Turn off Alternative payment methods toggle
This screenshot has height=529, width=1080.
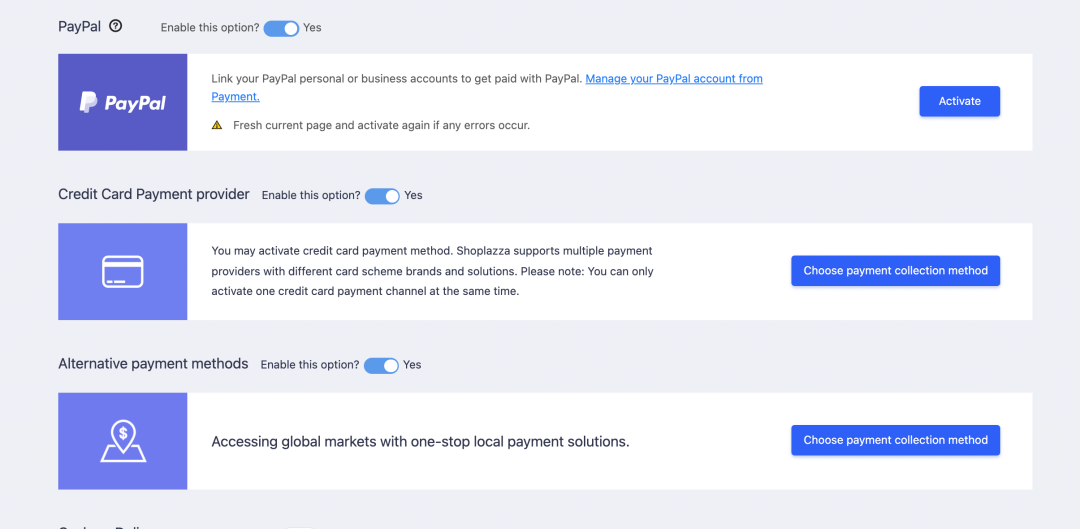coord(381,365)
